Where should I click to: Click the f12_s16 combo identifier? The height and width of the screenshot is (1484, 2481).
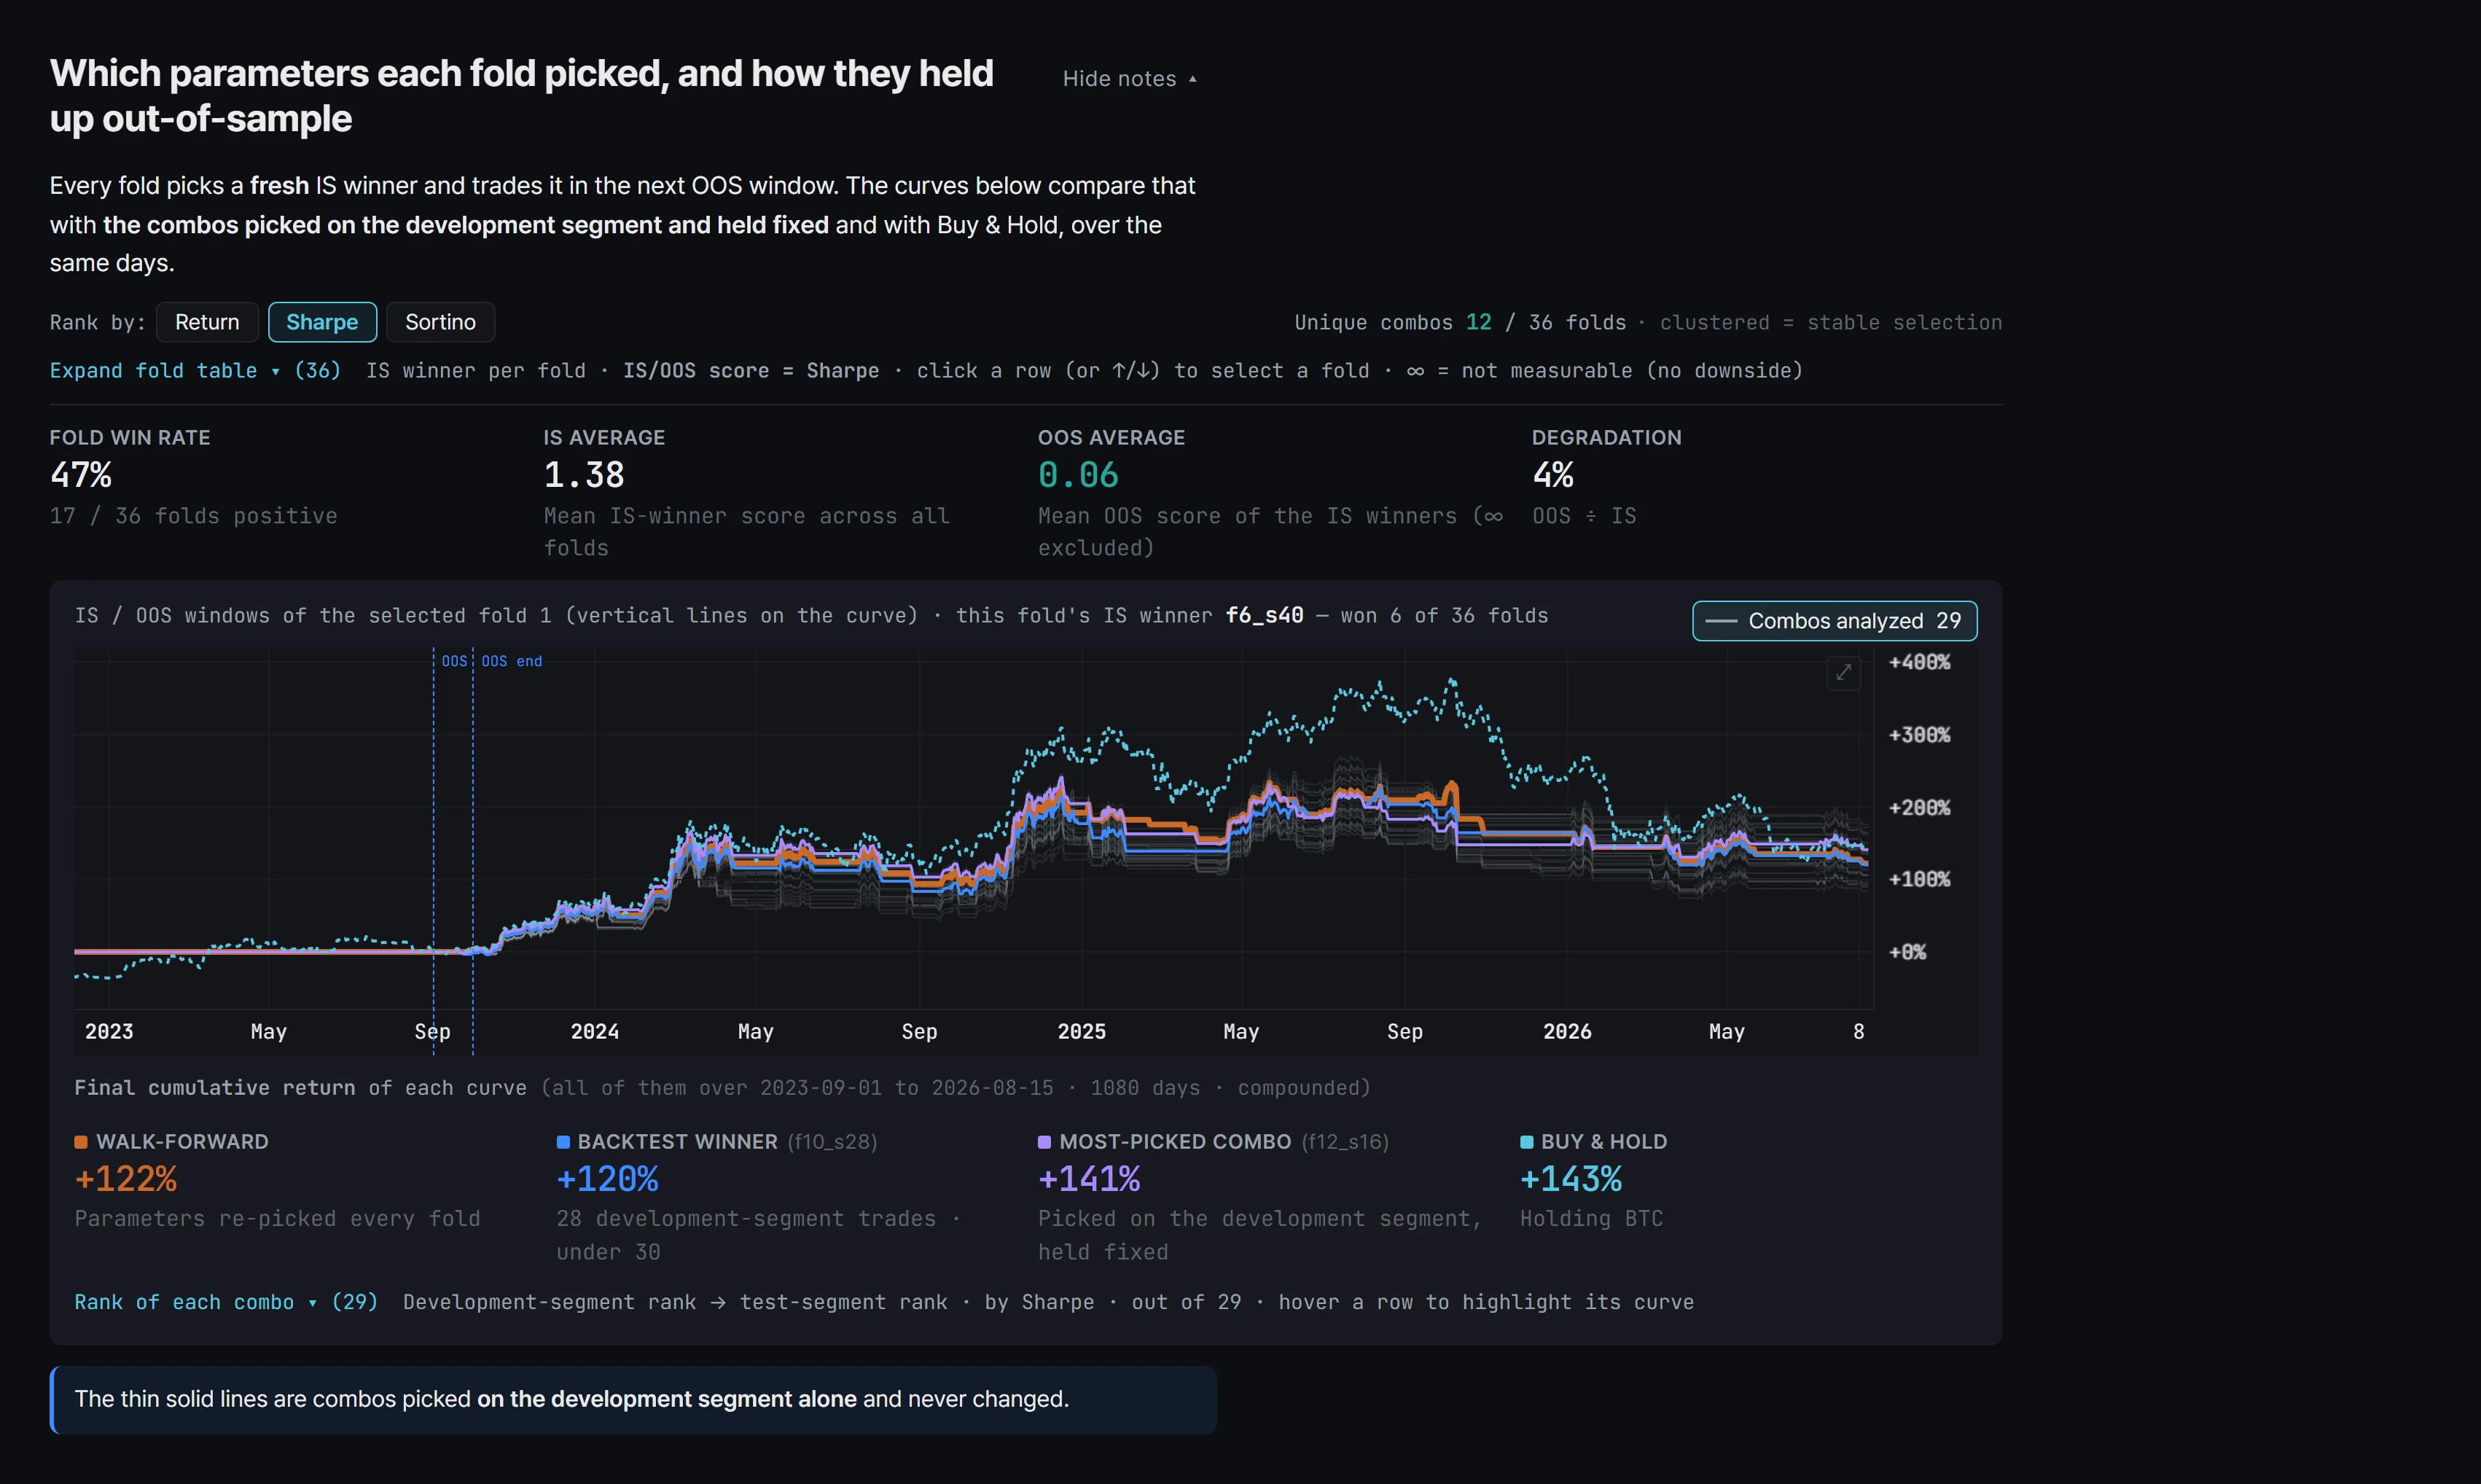coord(1345,1142)
